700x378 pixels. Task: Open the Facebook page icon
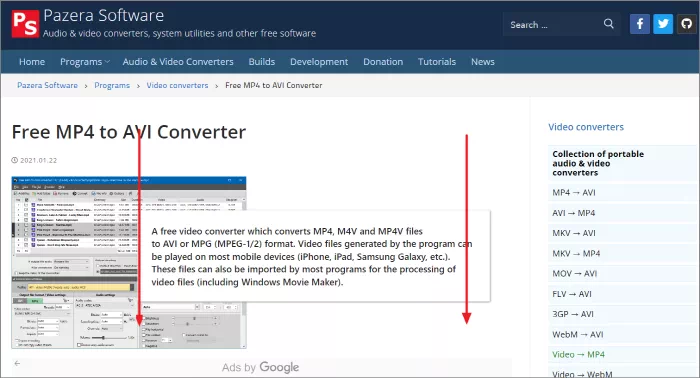click(640, 24)
